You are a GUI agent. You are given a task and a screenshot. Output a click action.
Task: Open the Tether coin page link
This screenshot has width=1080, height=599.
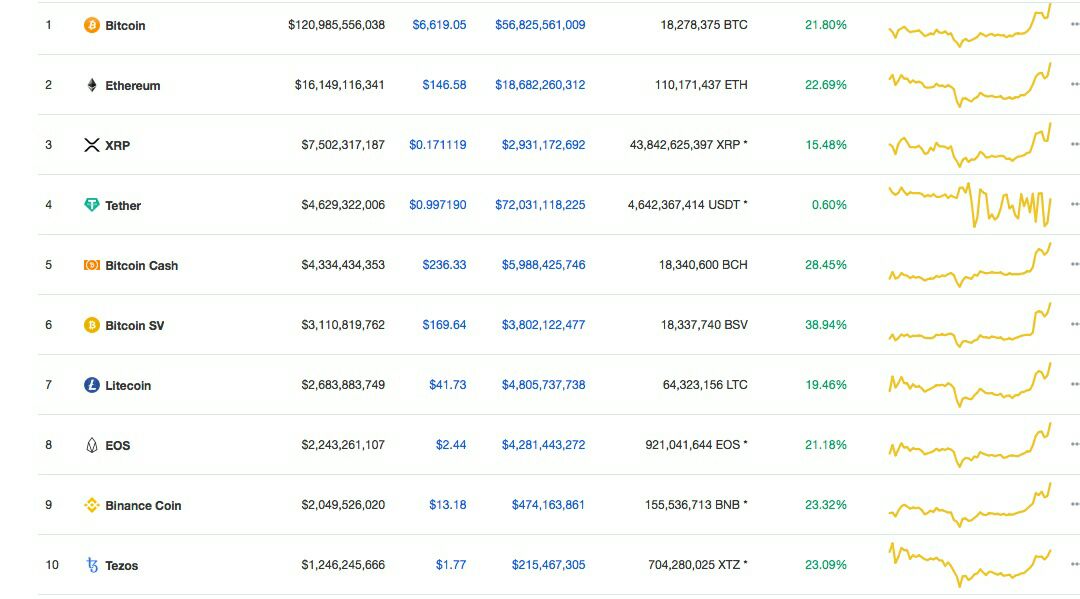click(123, 205)
